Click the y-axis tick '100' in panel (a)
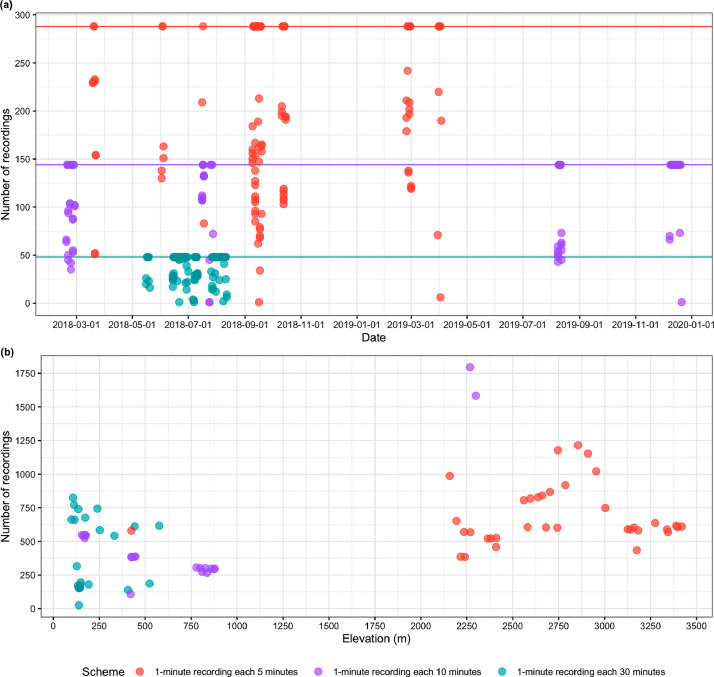The width and height of the screenshot is (714, 677). 22,207
